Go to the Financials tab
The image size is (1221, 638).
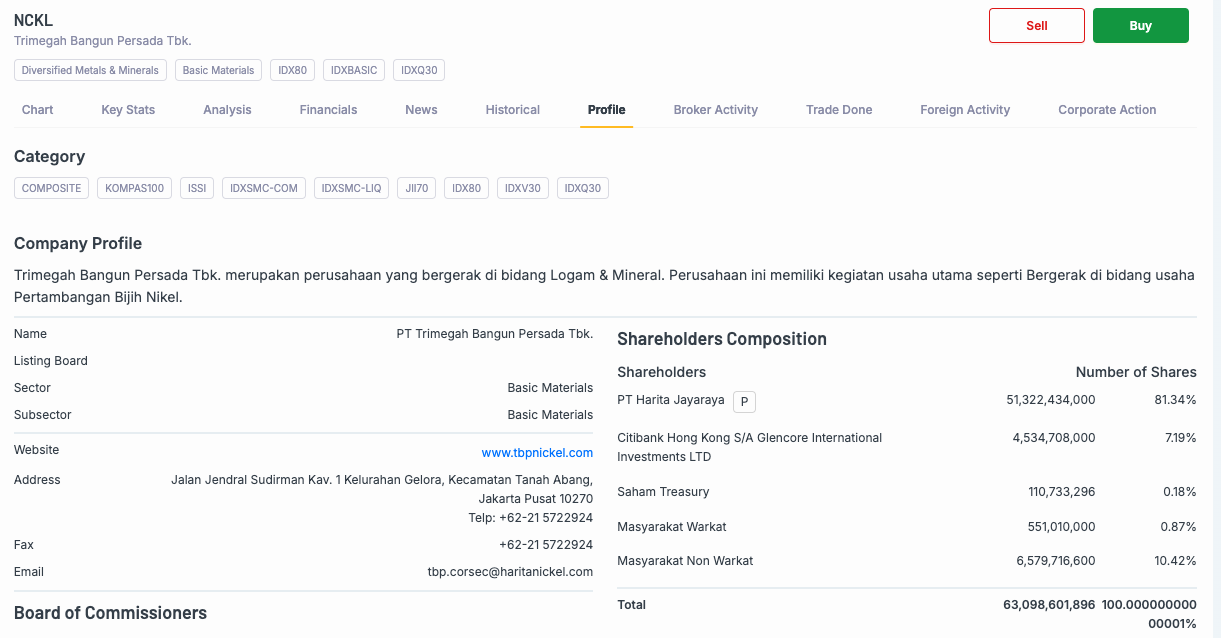tap(328, 110)
